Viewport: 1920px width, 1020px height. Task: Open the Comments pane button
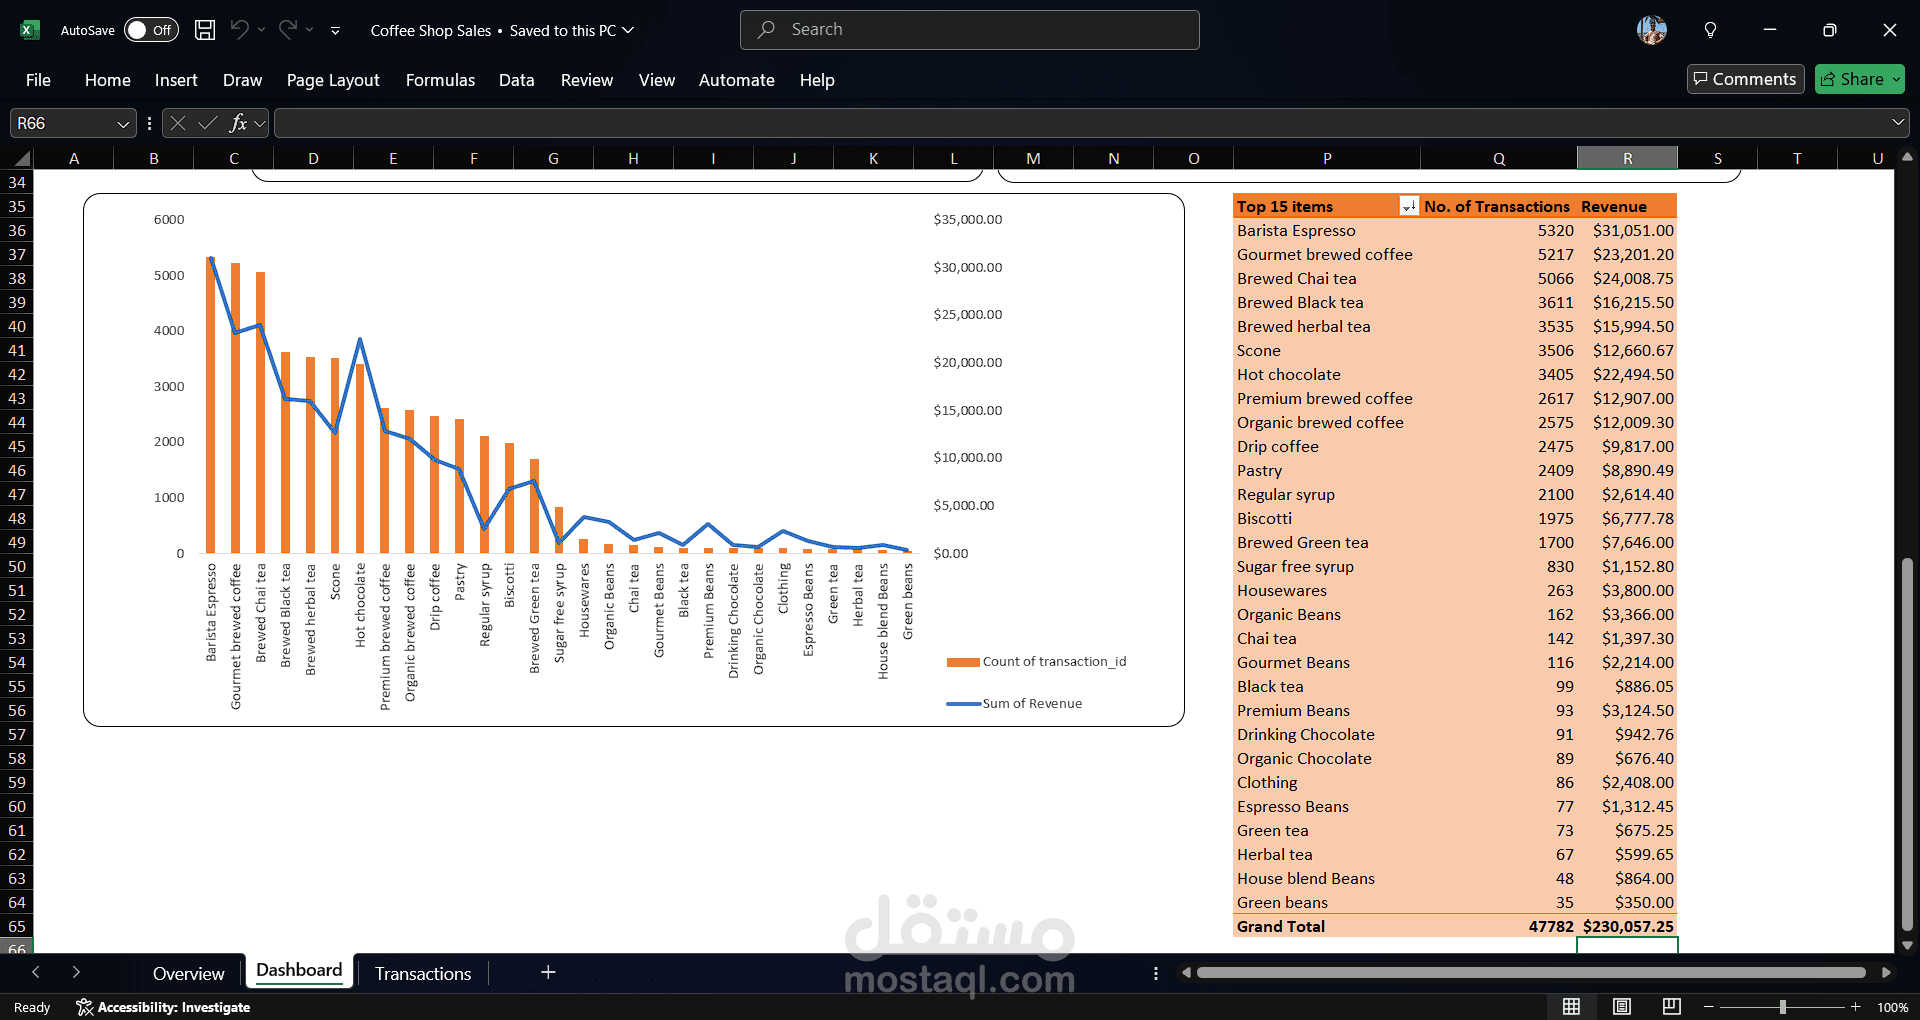click(x=1745, y=79)
